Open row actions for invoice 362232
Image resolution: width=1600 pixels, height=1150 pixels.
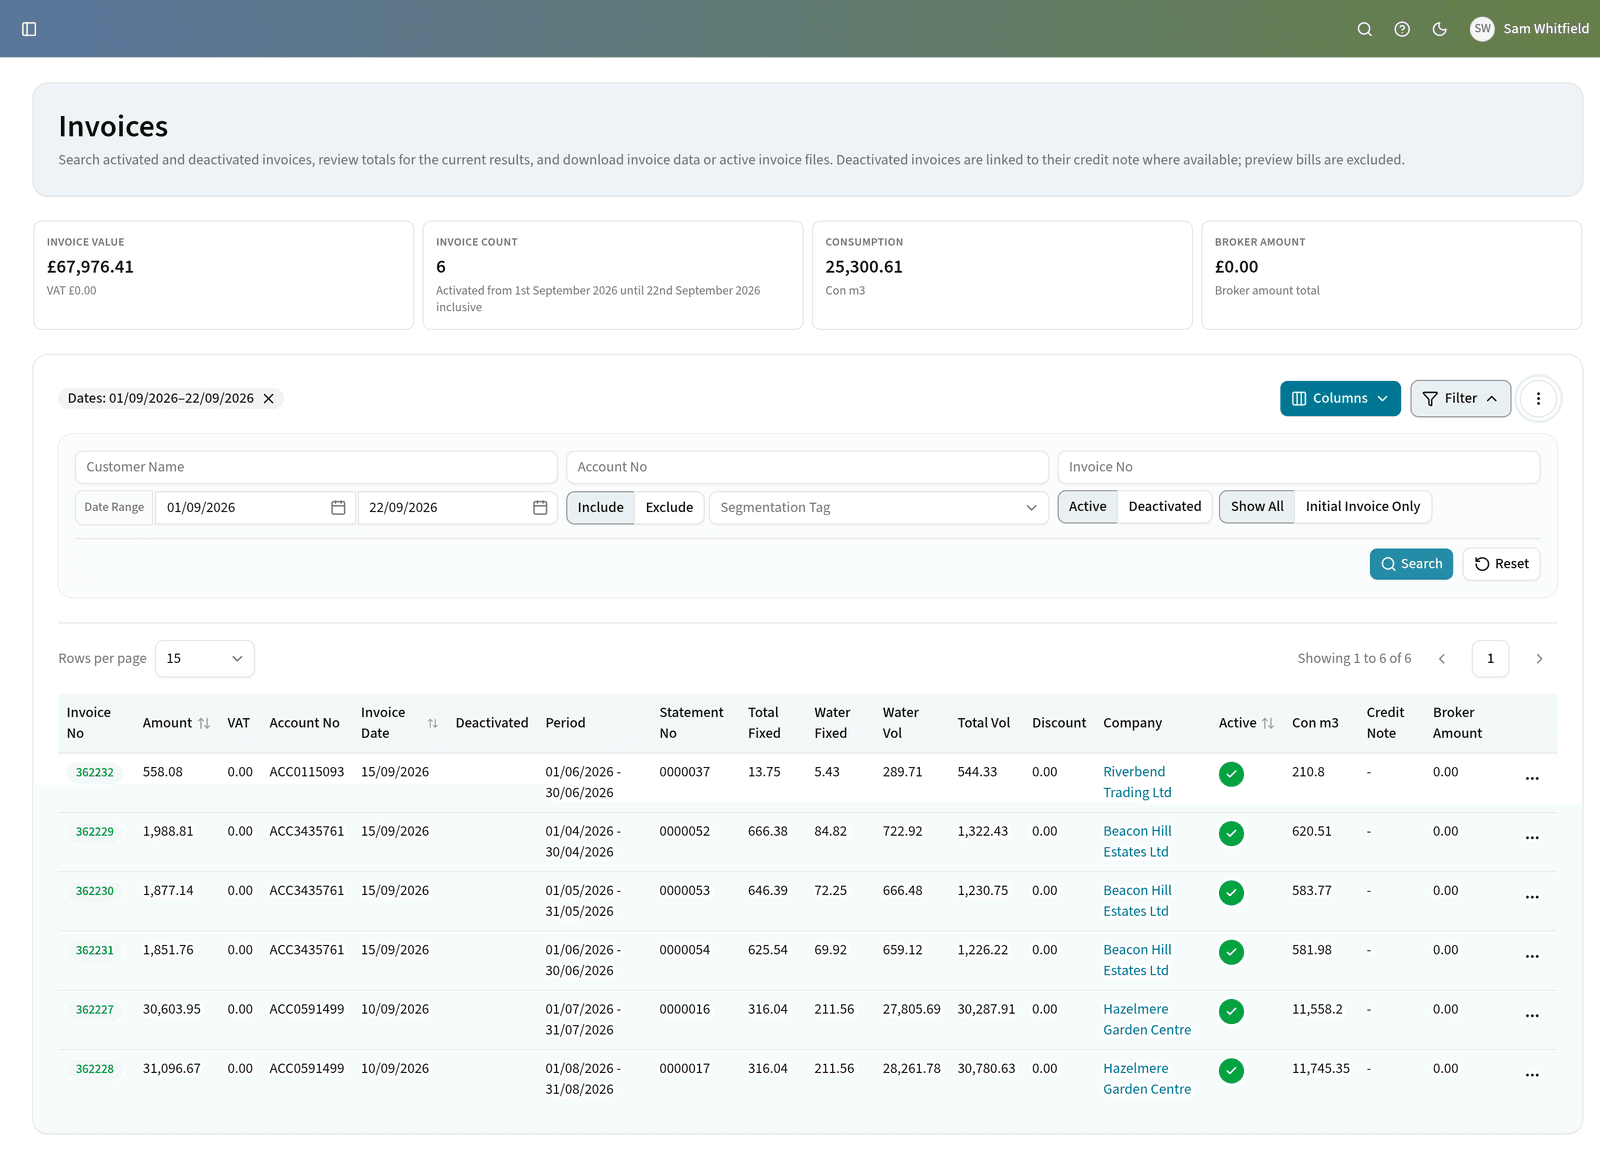point(1532,778)
